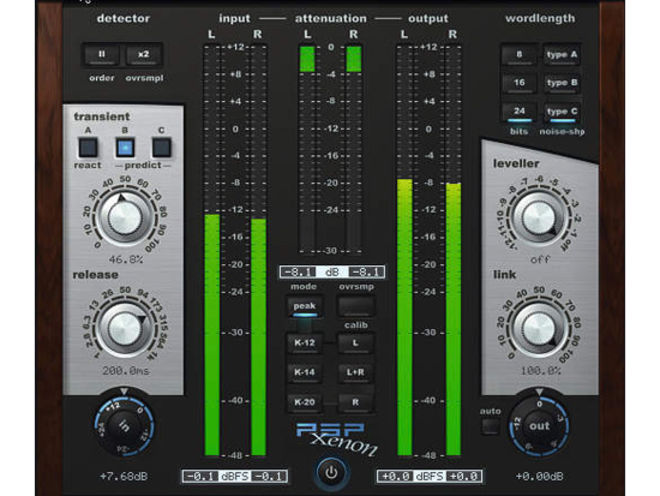Screen dimensions: 660x496
Task: Click the input right level meter
Action: (x=258, y=251)
